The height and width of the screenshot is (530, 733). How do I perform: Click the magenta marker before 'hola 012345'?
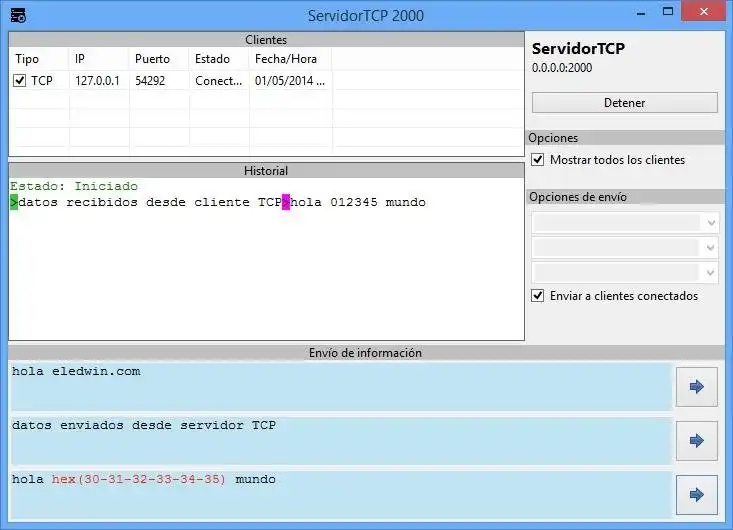pos(286,202)
